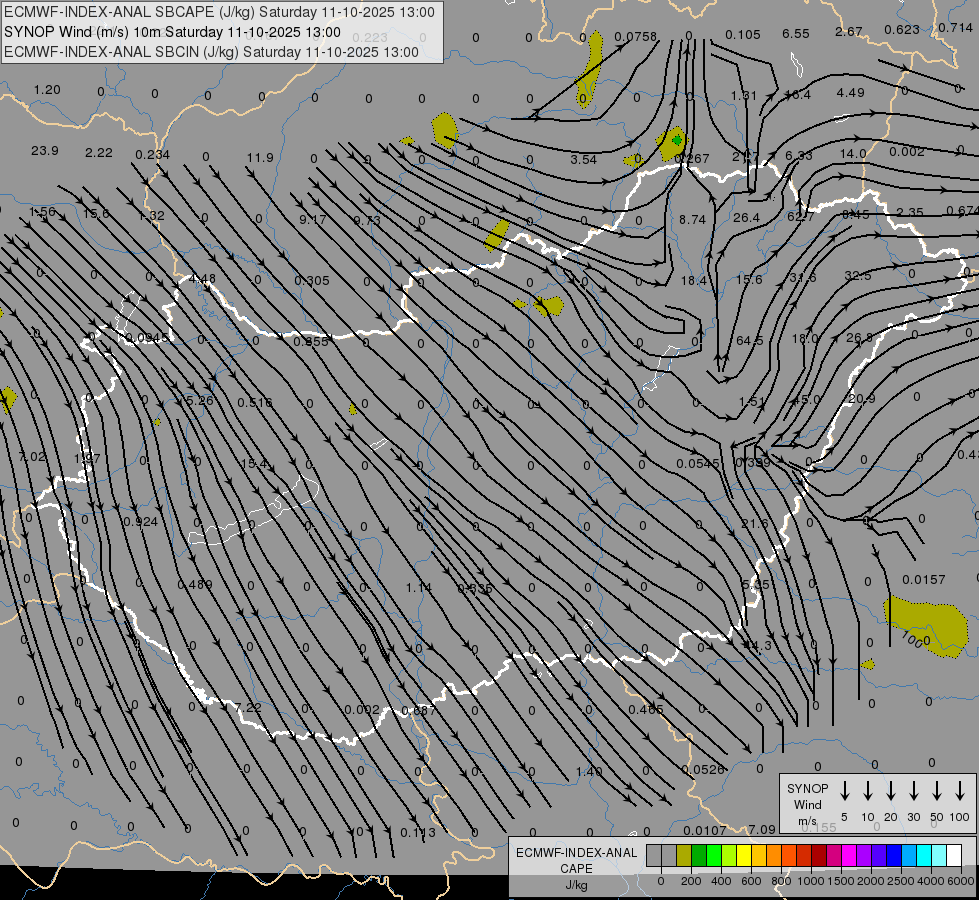
Task: Click the map value 0.855
Action: (x=311, y=342)
